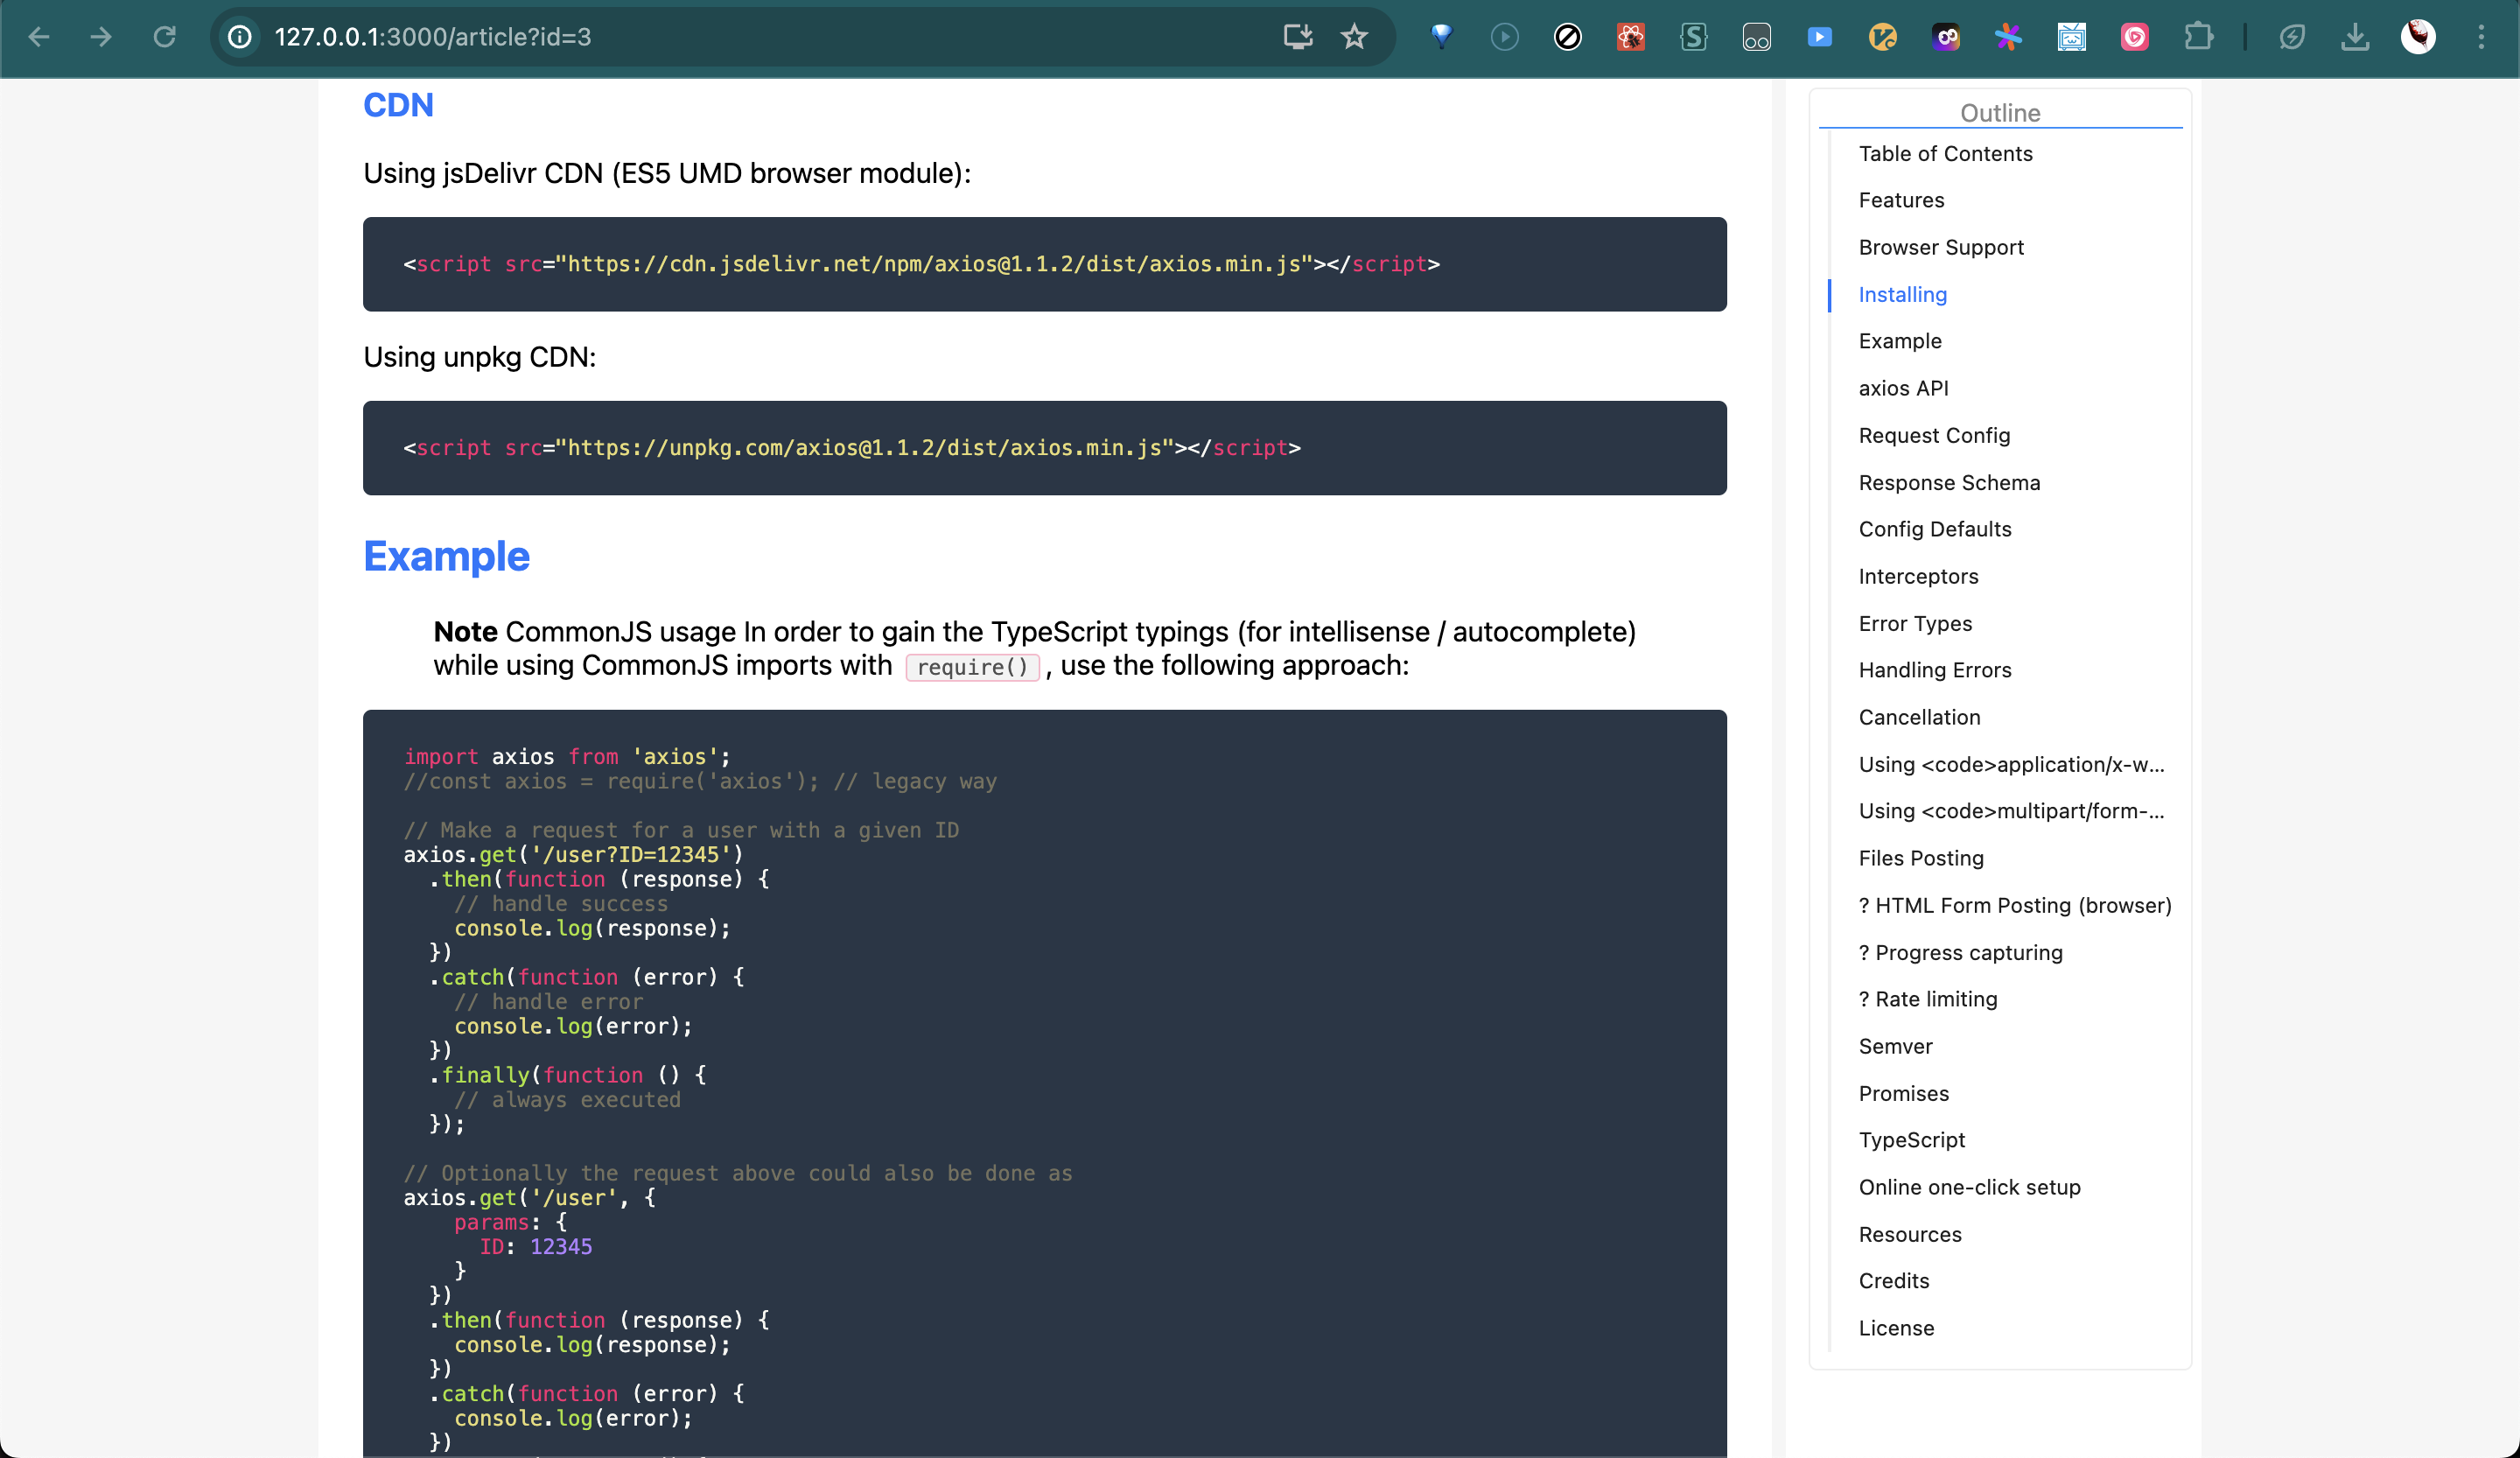2520x1458 pixels.
Task: Click the 'Using unpkg CDN:' paragraph text
Action: (x=479, y=357)
